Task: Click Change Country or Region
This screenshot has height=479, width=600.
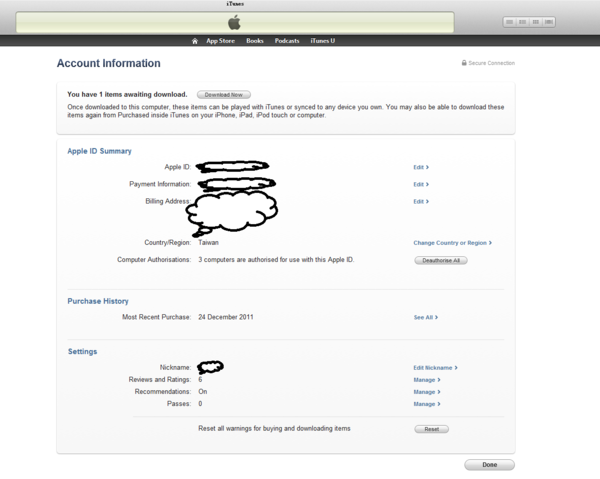Action: tap(452, 243)
